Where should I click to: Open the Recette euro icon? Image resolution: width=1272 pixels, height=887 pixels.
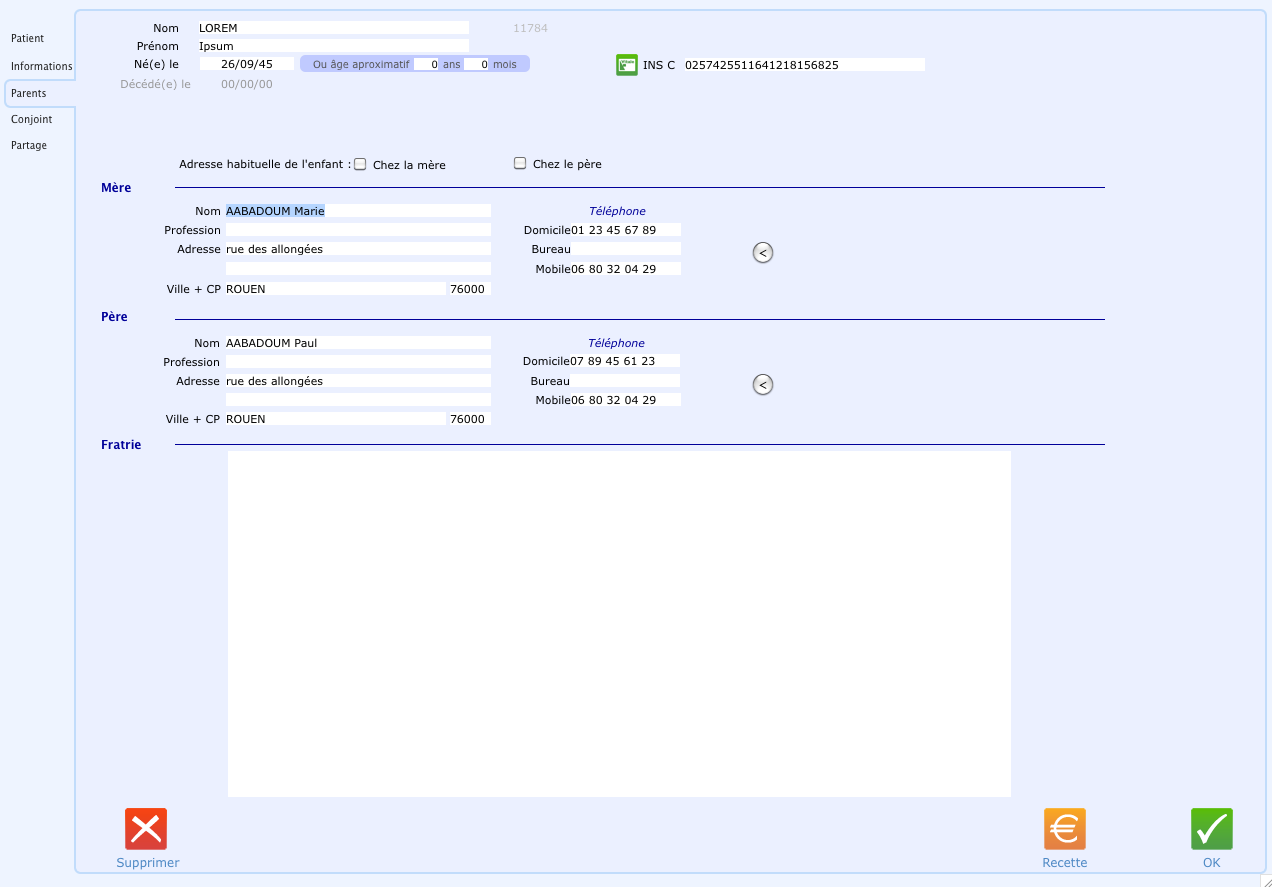1065,829
